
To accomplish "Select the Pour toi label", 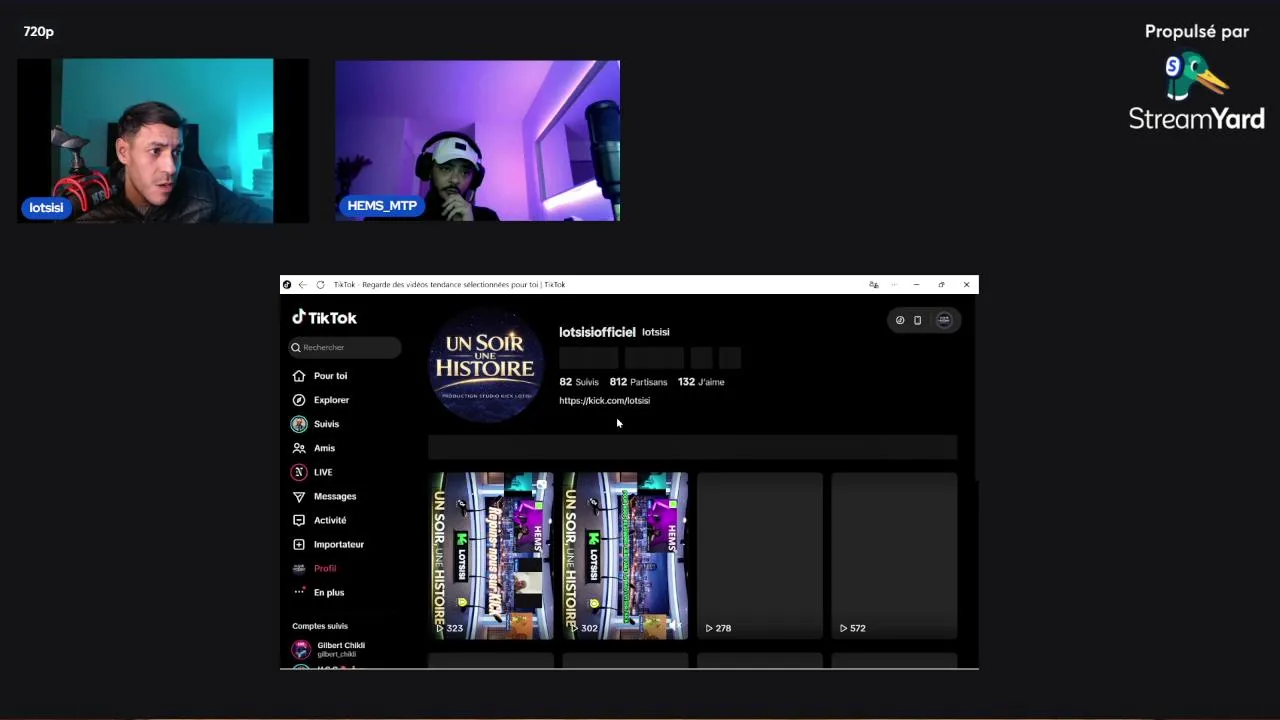I will point(330,376).
